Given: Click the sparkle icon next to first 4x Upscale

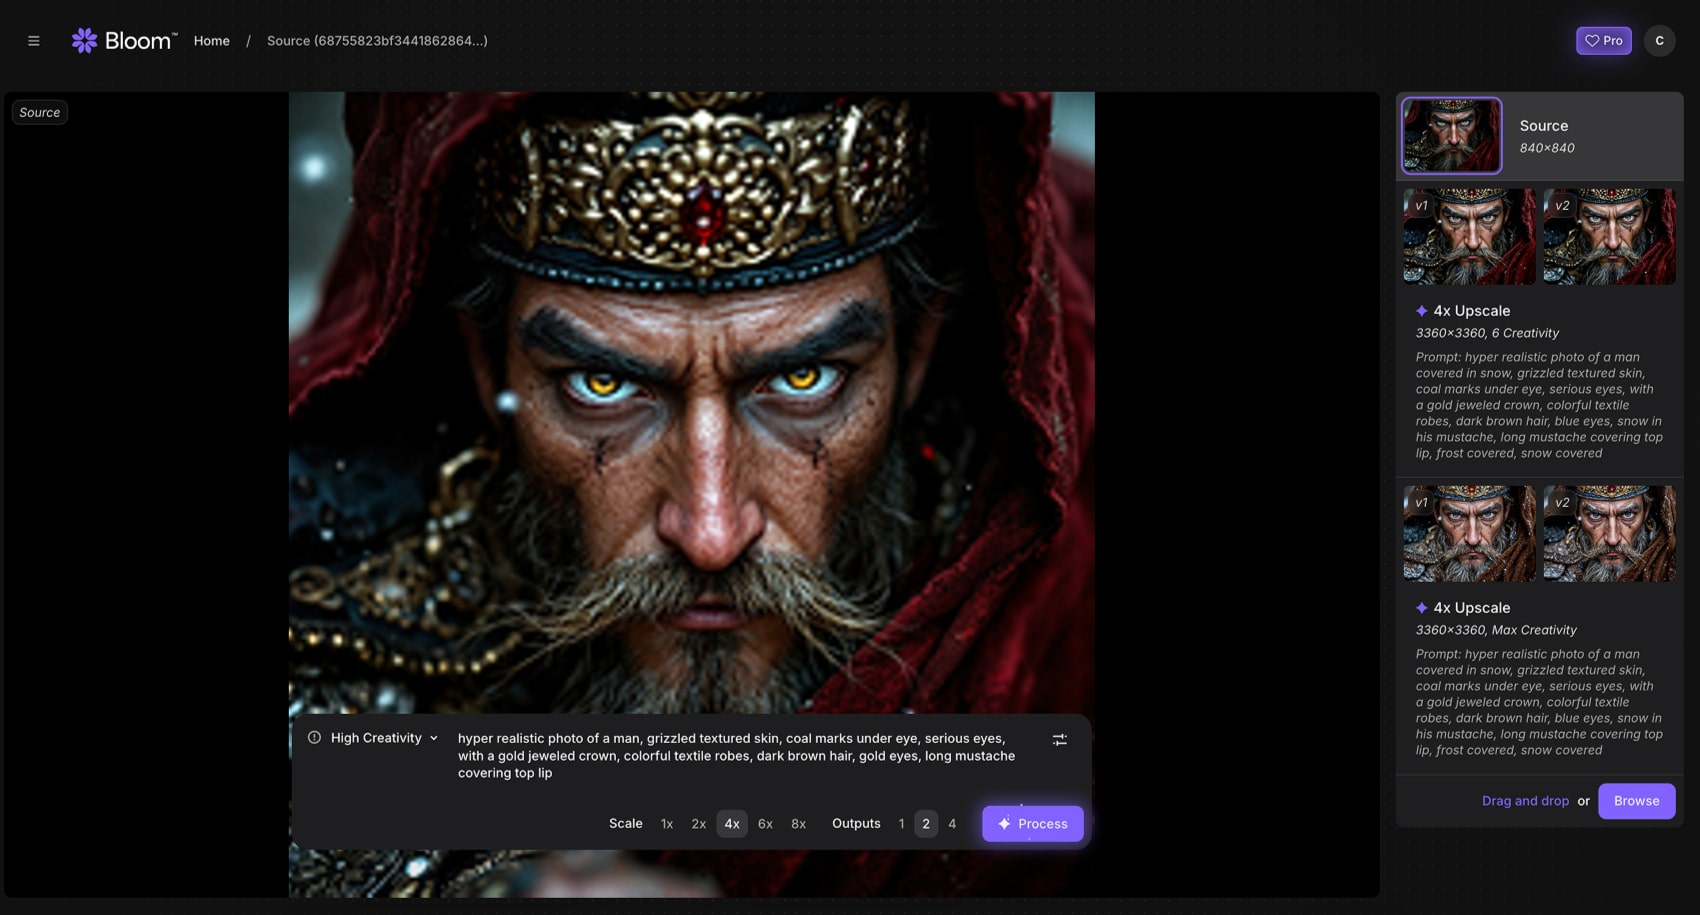Looking at the screenshot, I should pos(1421,311).
